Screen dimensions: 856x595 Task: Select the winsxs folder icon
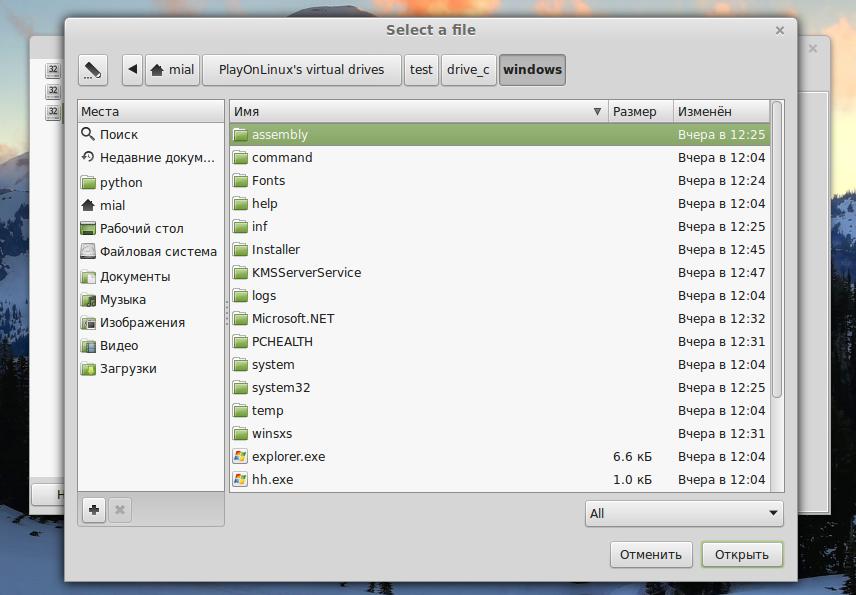coord(240,433)
